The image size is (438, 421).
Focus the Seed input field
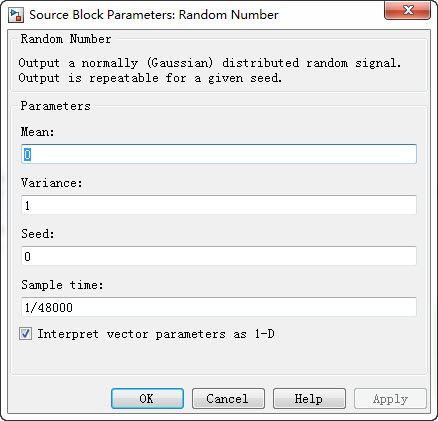pyautogui.click(x=219, y=256)
